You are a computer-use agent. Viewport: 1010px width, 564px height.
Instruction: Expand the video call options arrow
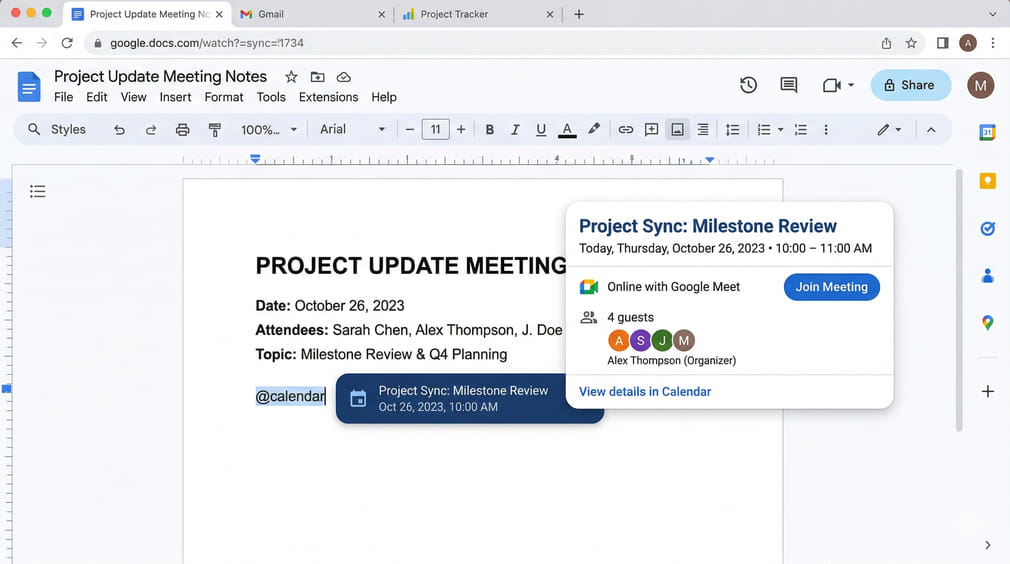click(x=851, y=85)
